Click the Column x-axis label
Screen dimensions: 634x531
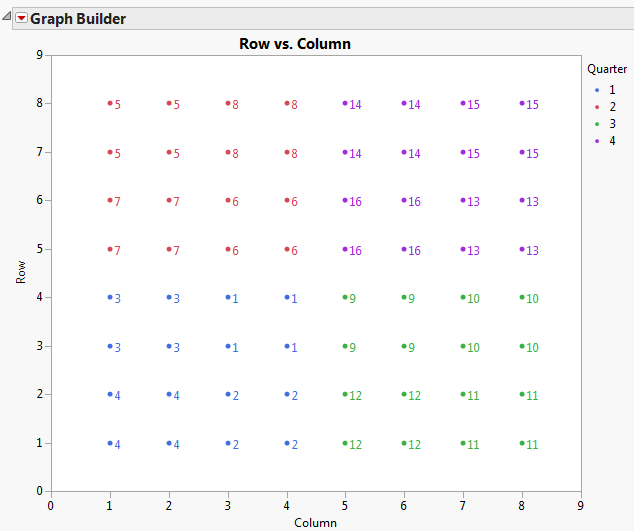point(315,522)
